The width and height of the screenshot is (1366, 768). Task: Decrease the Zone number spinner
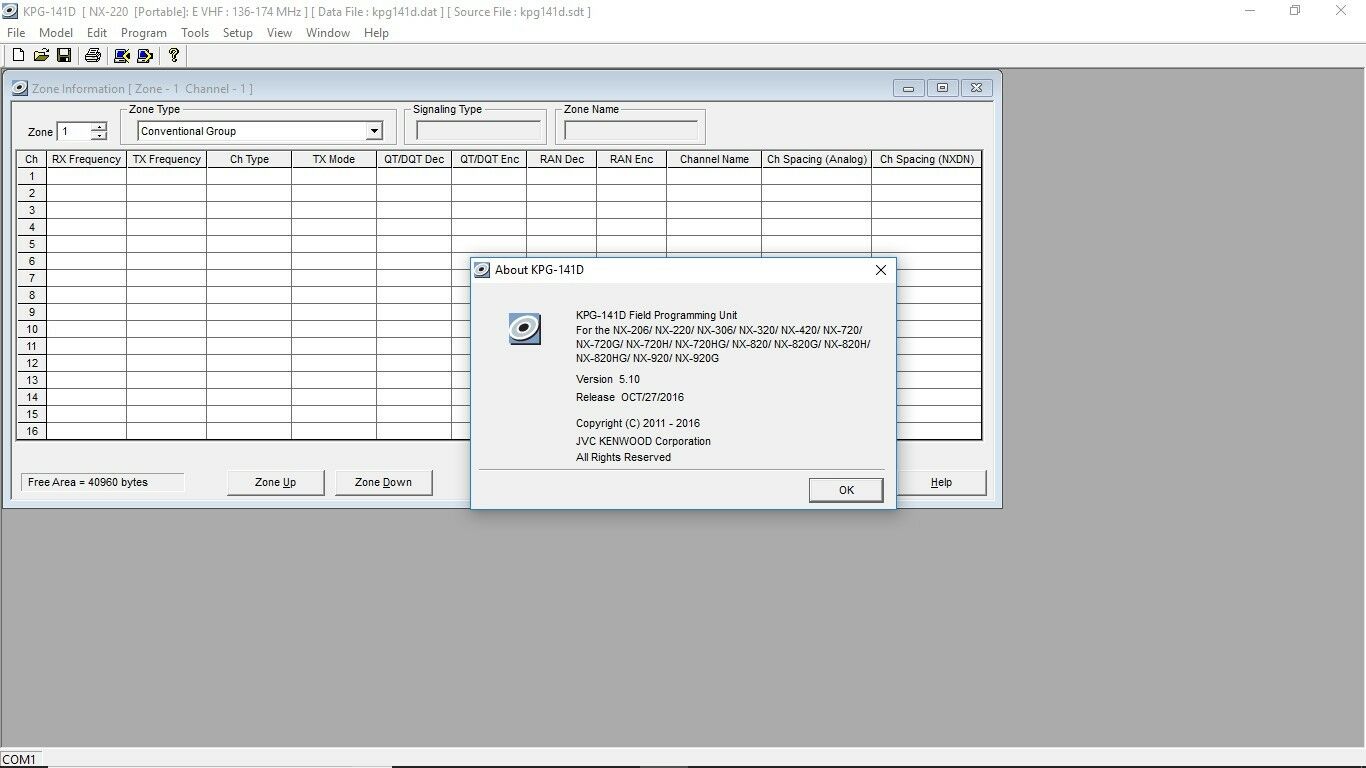(x=98, y=136)
